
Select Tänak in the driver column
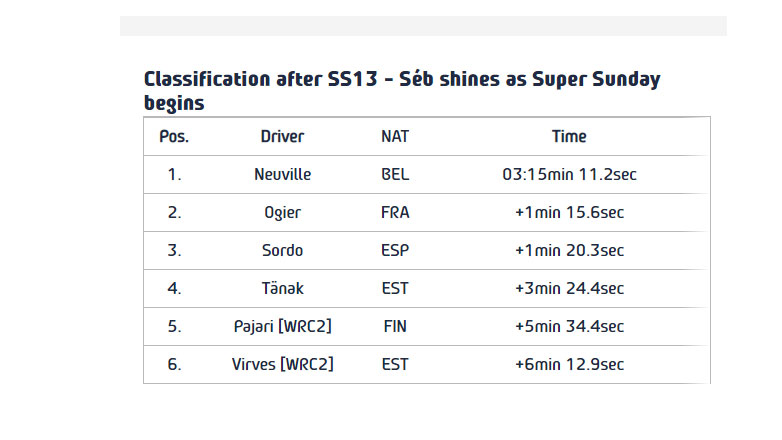coord(282,288)
